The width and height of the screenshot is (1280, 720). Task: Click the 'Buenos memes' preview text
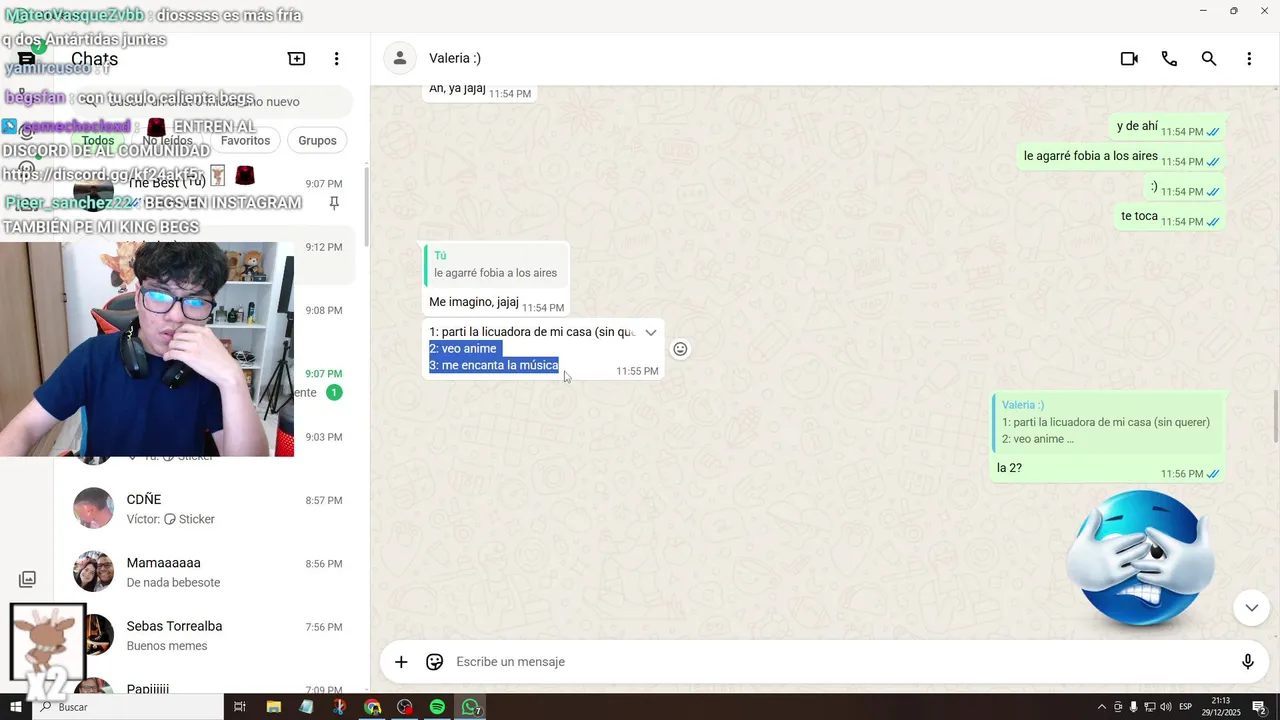[x=167, y=646]
